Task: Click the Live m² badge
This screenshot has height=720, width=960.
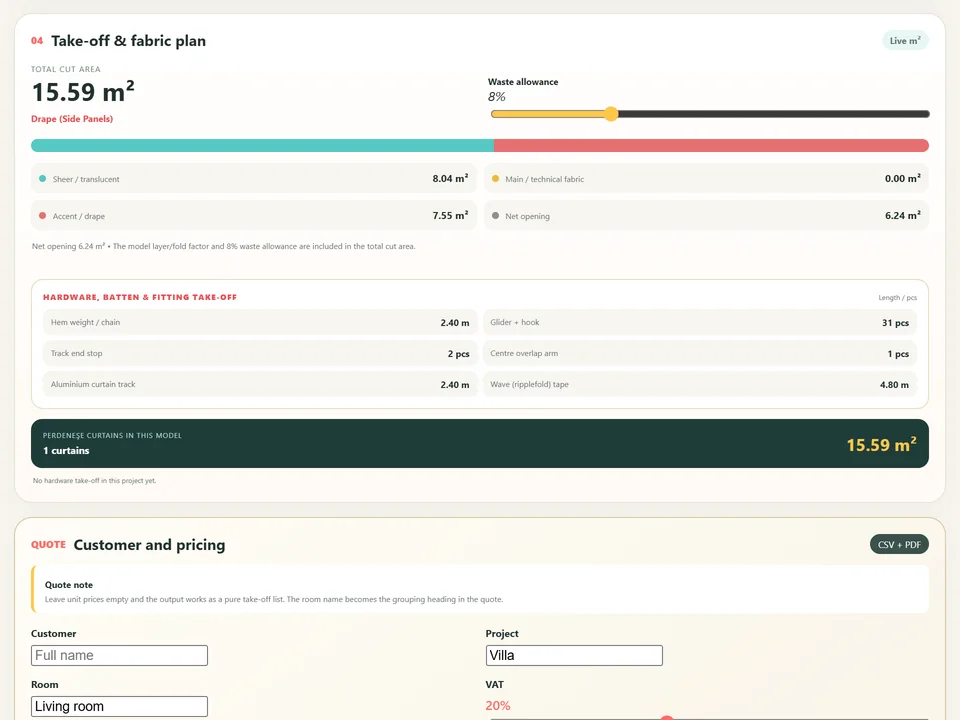Action: click(x=905, y=40)
